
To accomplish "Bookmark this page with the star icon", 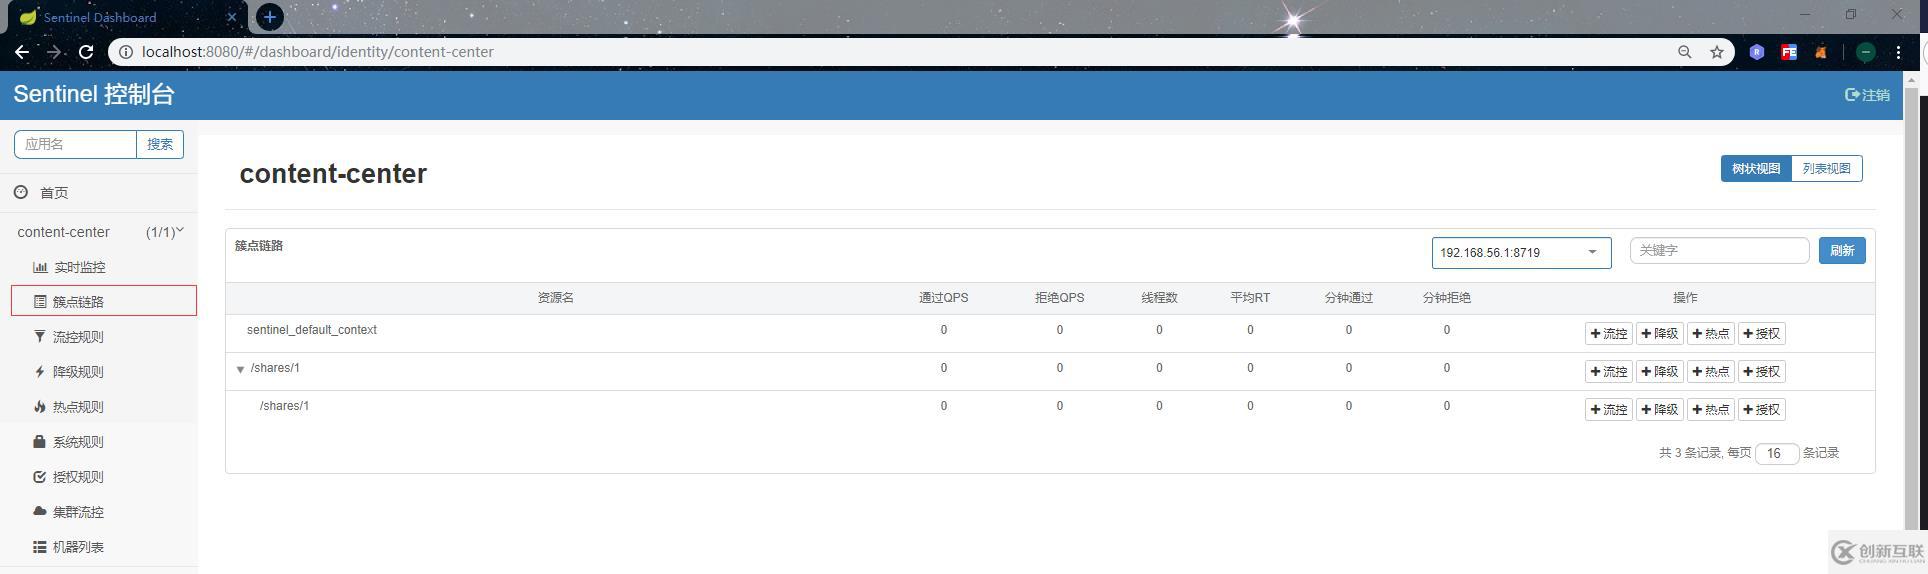I will click(x=1717, y=52).
